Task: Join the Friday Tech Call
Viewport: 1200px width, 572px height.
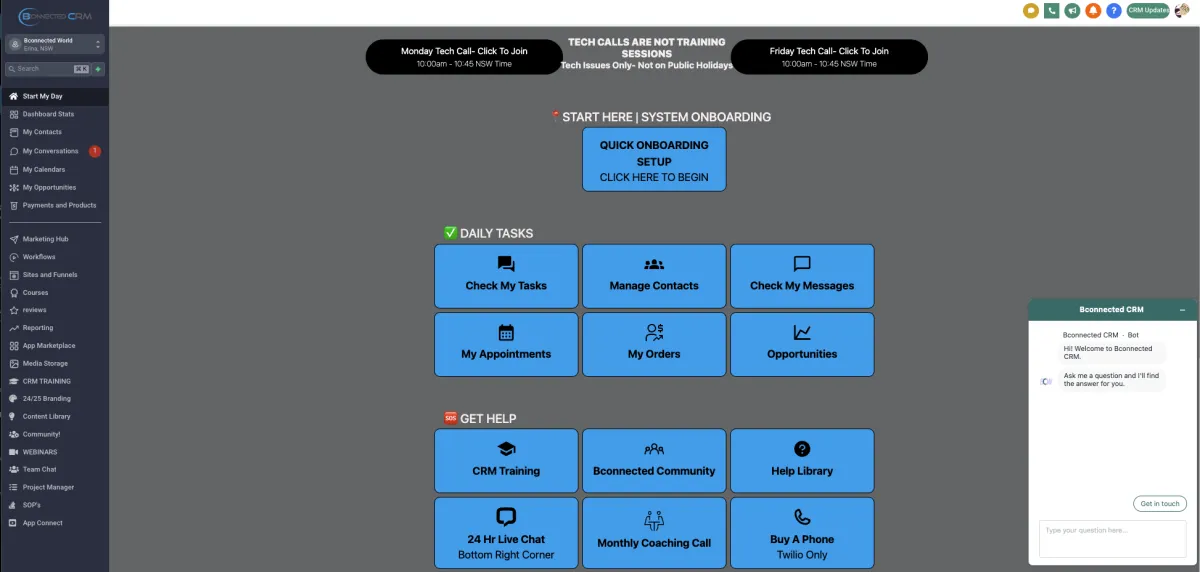Action: pyautogui.click(x=829, y=57)
